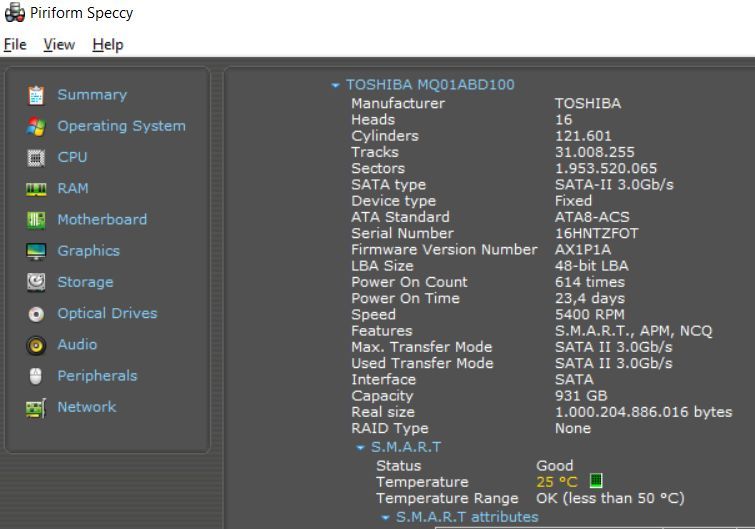The width and height of the screenshot is (755, 529).
Task: Collapse the S.M.A.R.T attributes list
Action: (x=386, y=518)
